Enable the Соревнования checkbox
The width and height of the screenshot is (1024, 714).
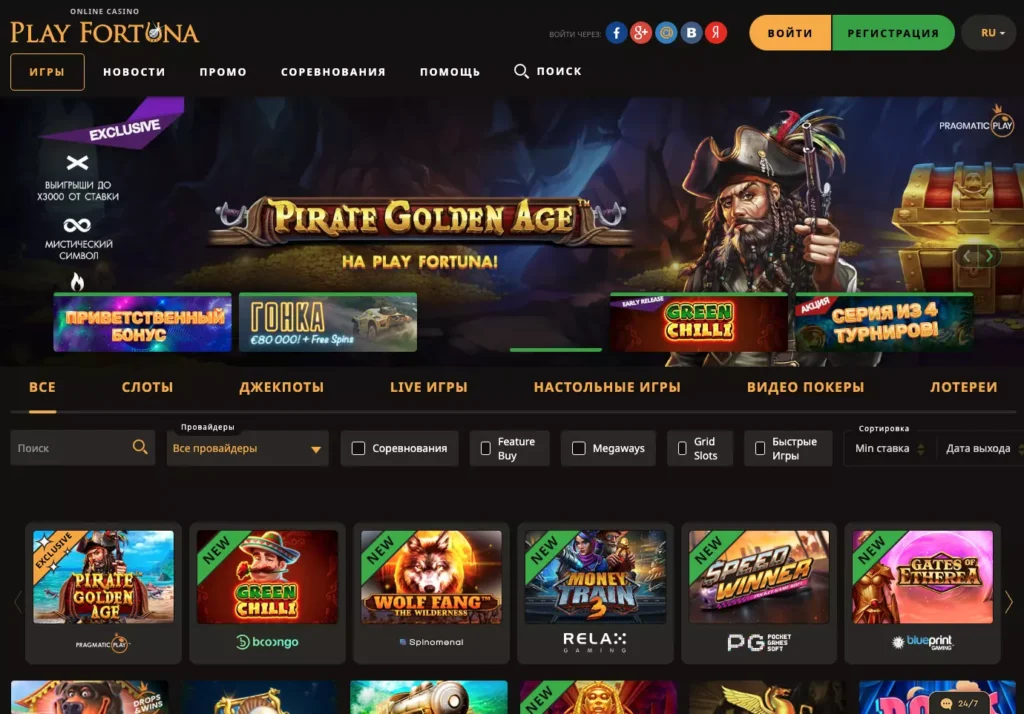click(x=358, y=448)
